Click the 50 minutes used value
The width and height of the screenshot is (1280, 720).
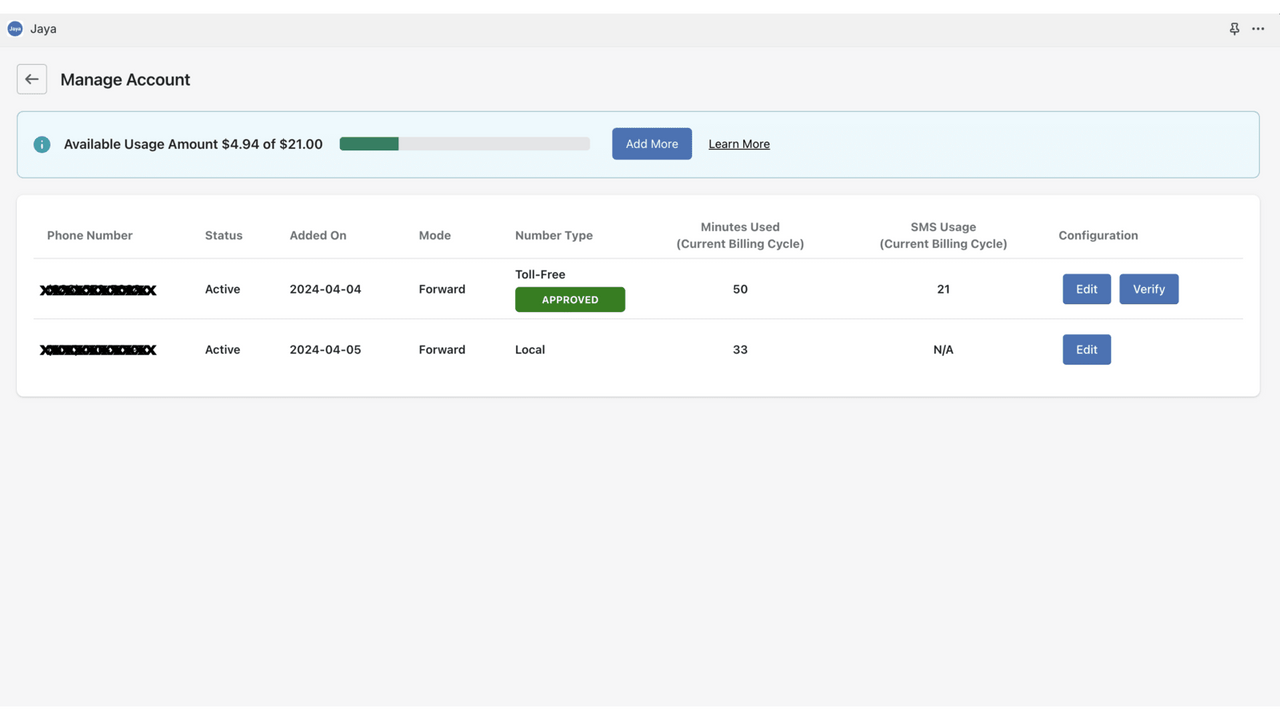click(740, 289)
